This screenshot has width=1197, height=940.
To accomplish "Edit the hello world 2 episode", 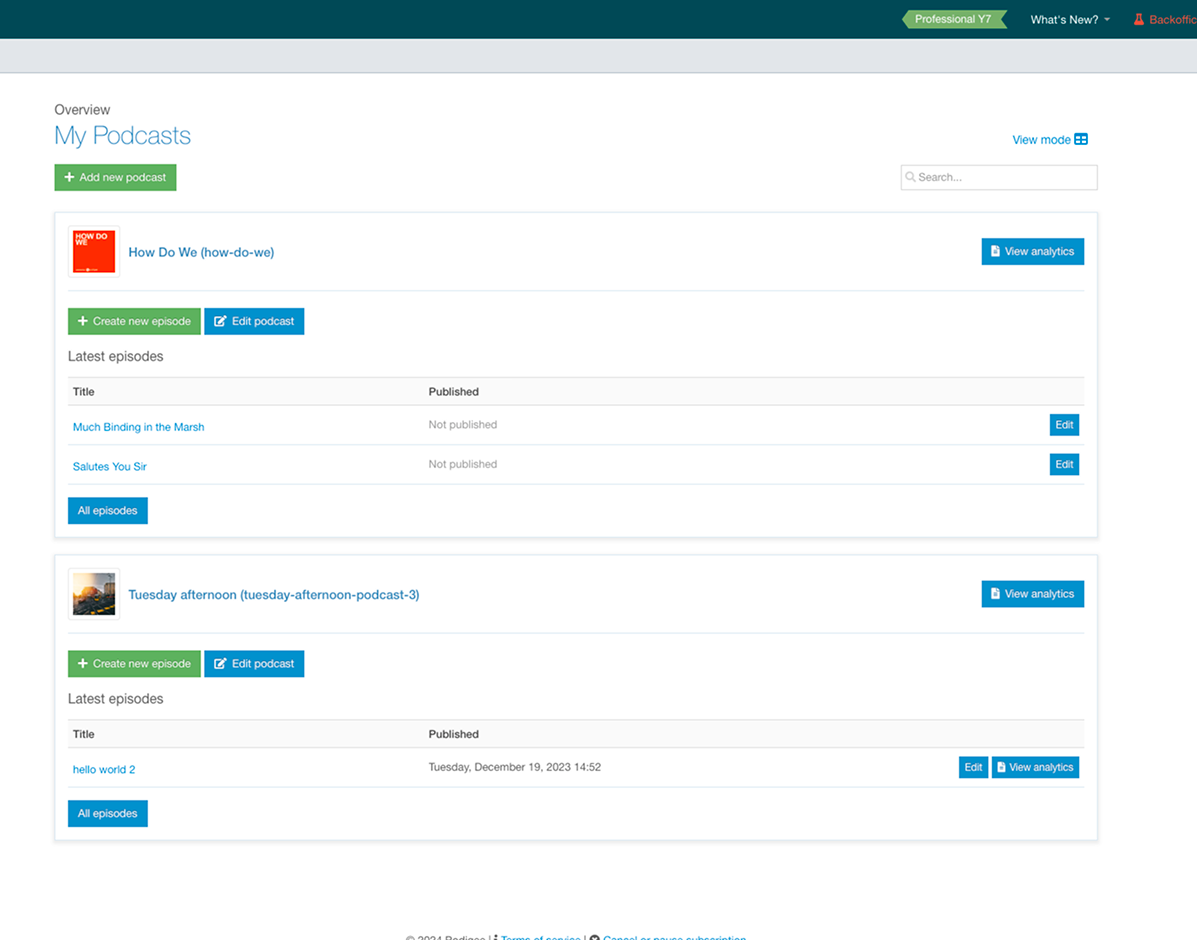I will click(973, 767).
